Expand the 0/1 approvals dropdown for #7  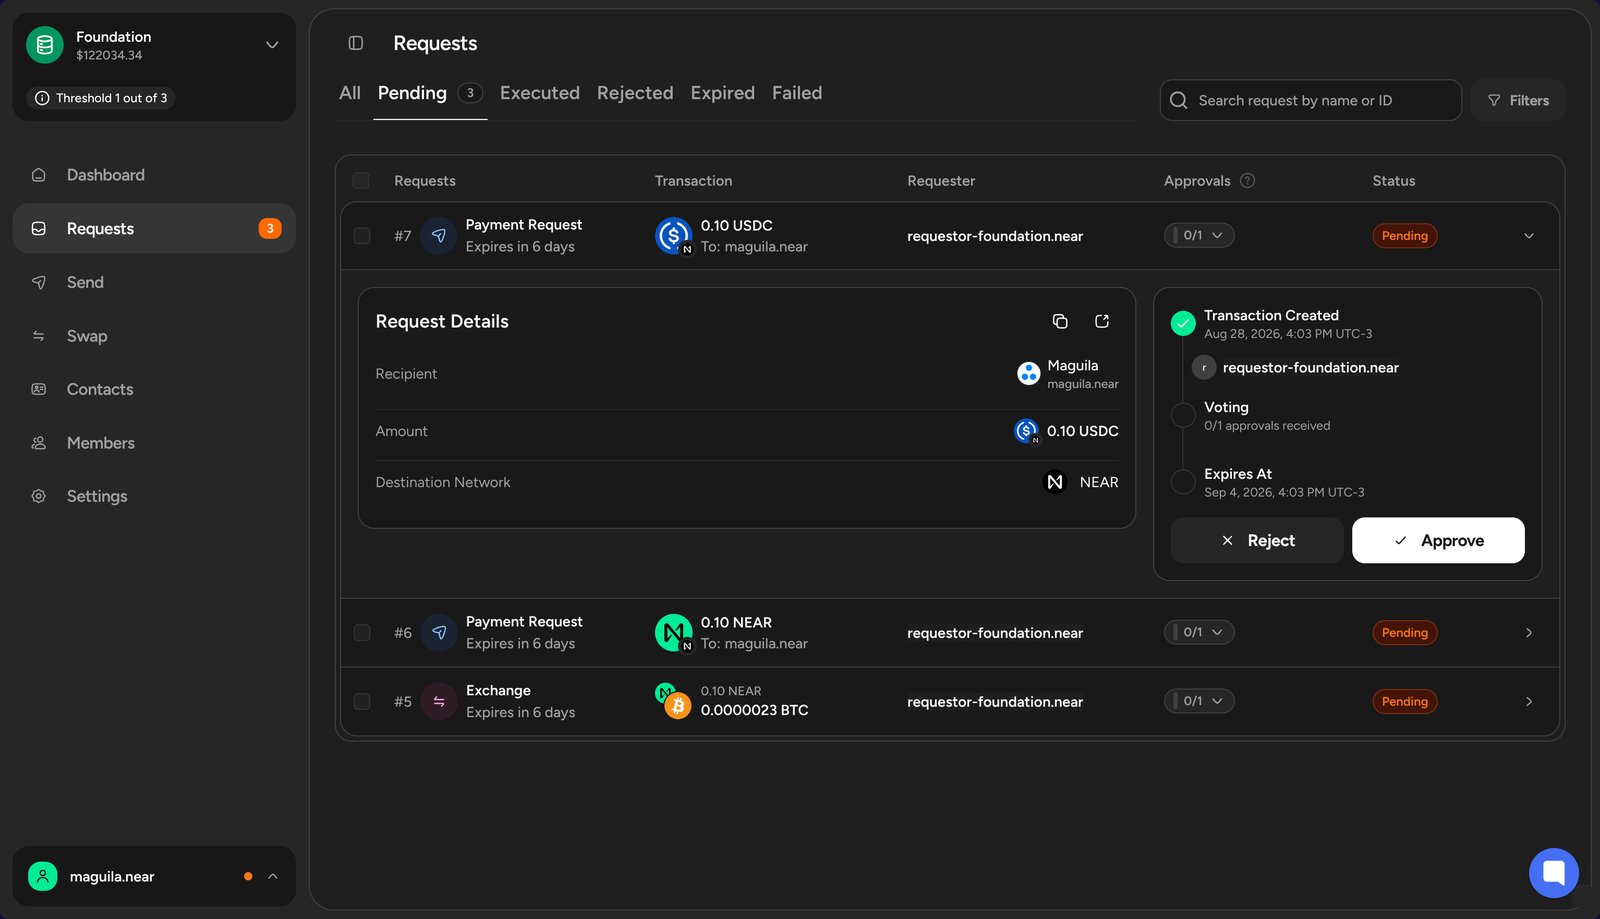[1199, 235]
